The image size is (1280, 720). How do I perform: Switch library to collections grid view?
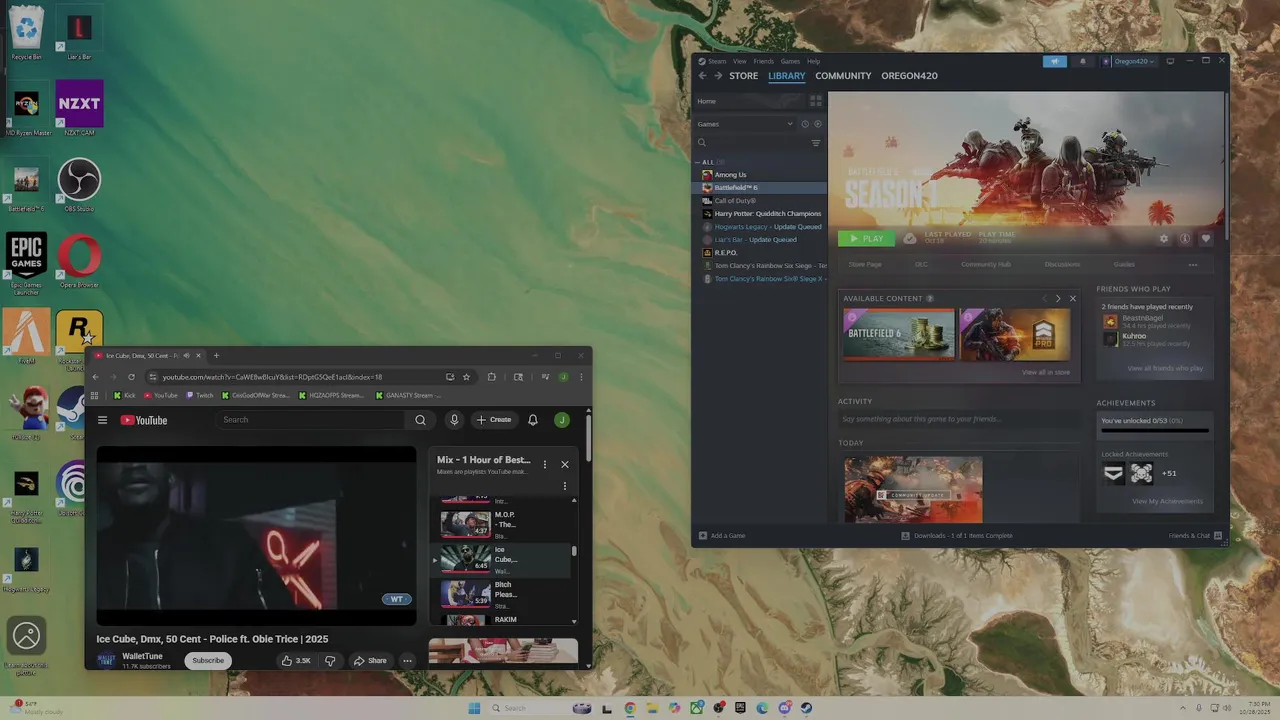pyautogui.click(x=816, y=101)
